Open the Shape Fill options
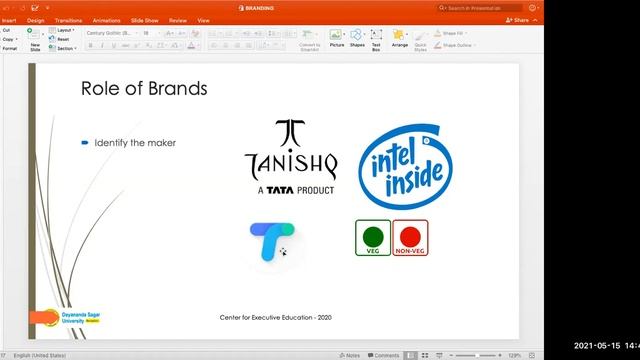 (x=451, y=33)
